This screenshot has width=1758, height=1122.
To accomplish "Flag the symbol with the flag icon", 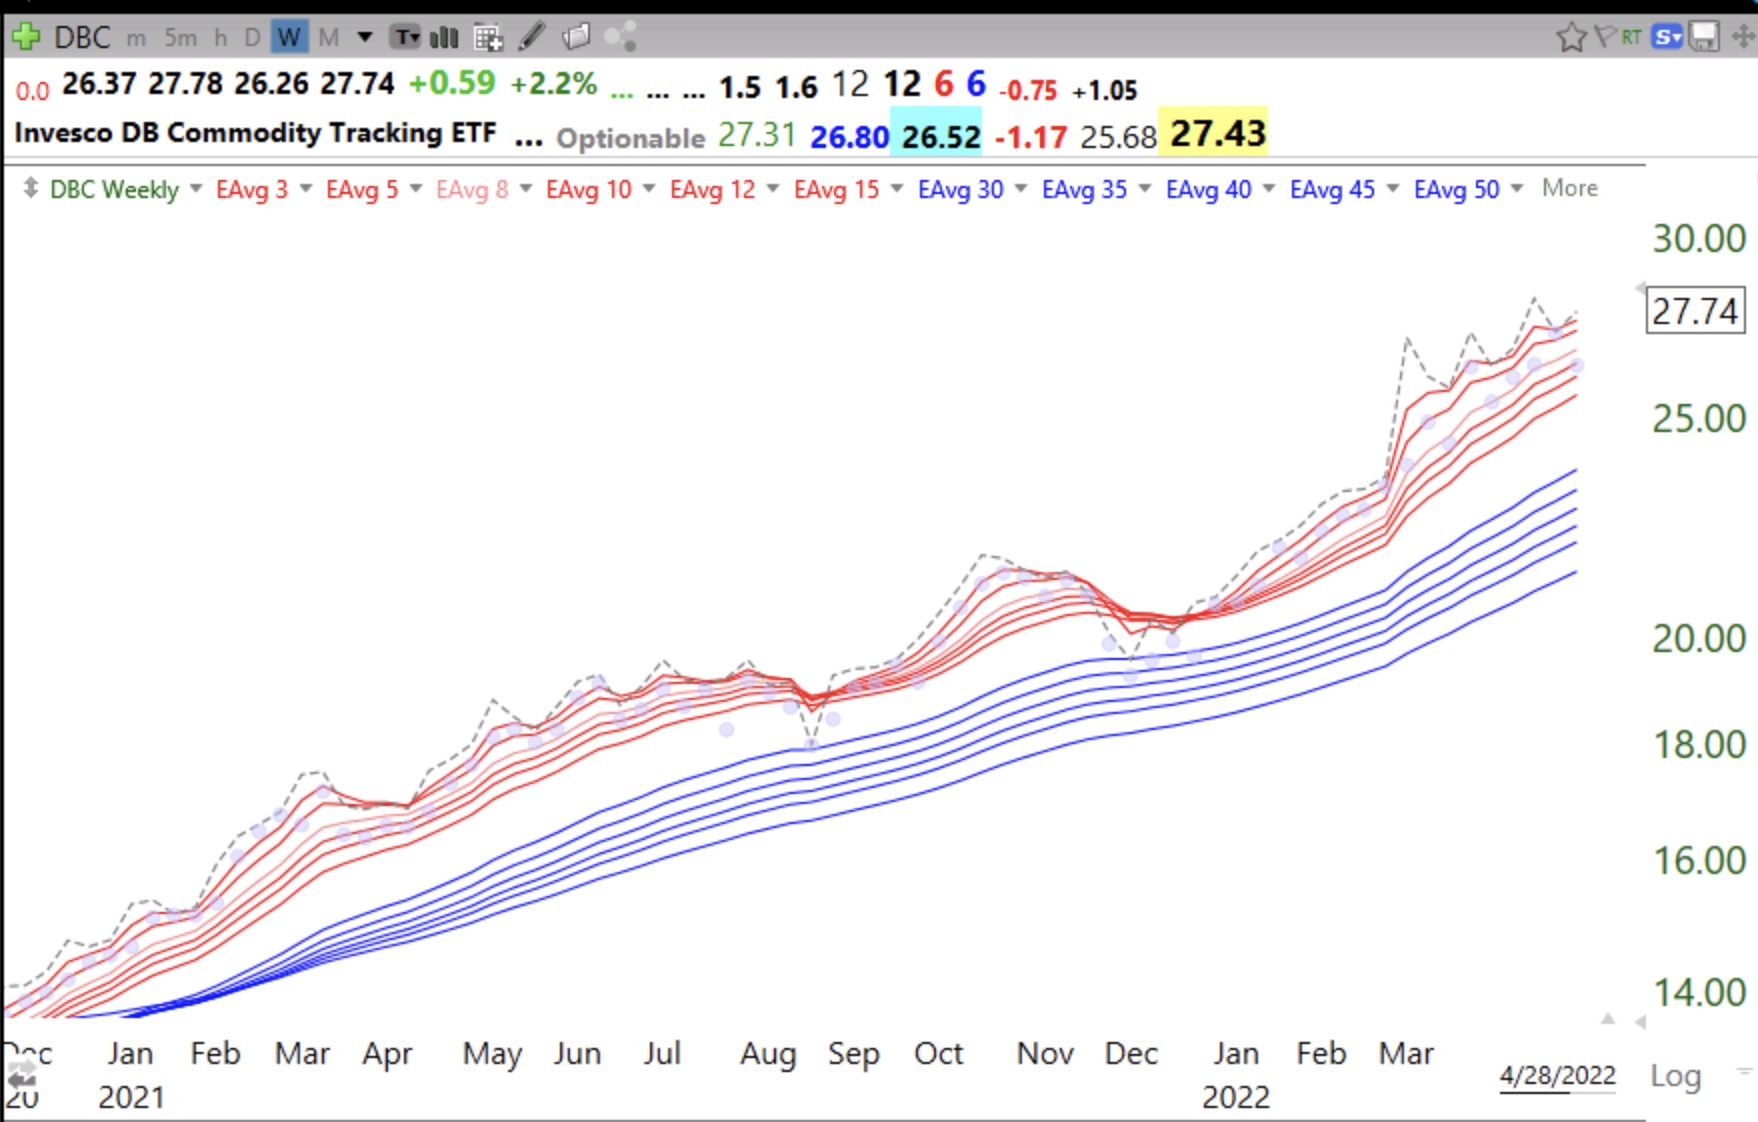I will click(1604, 37).
